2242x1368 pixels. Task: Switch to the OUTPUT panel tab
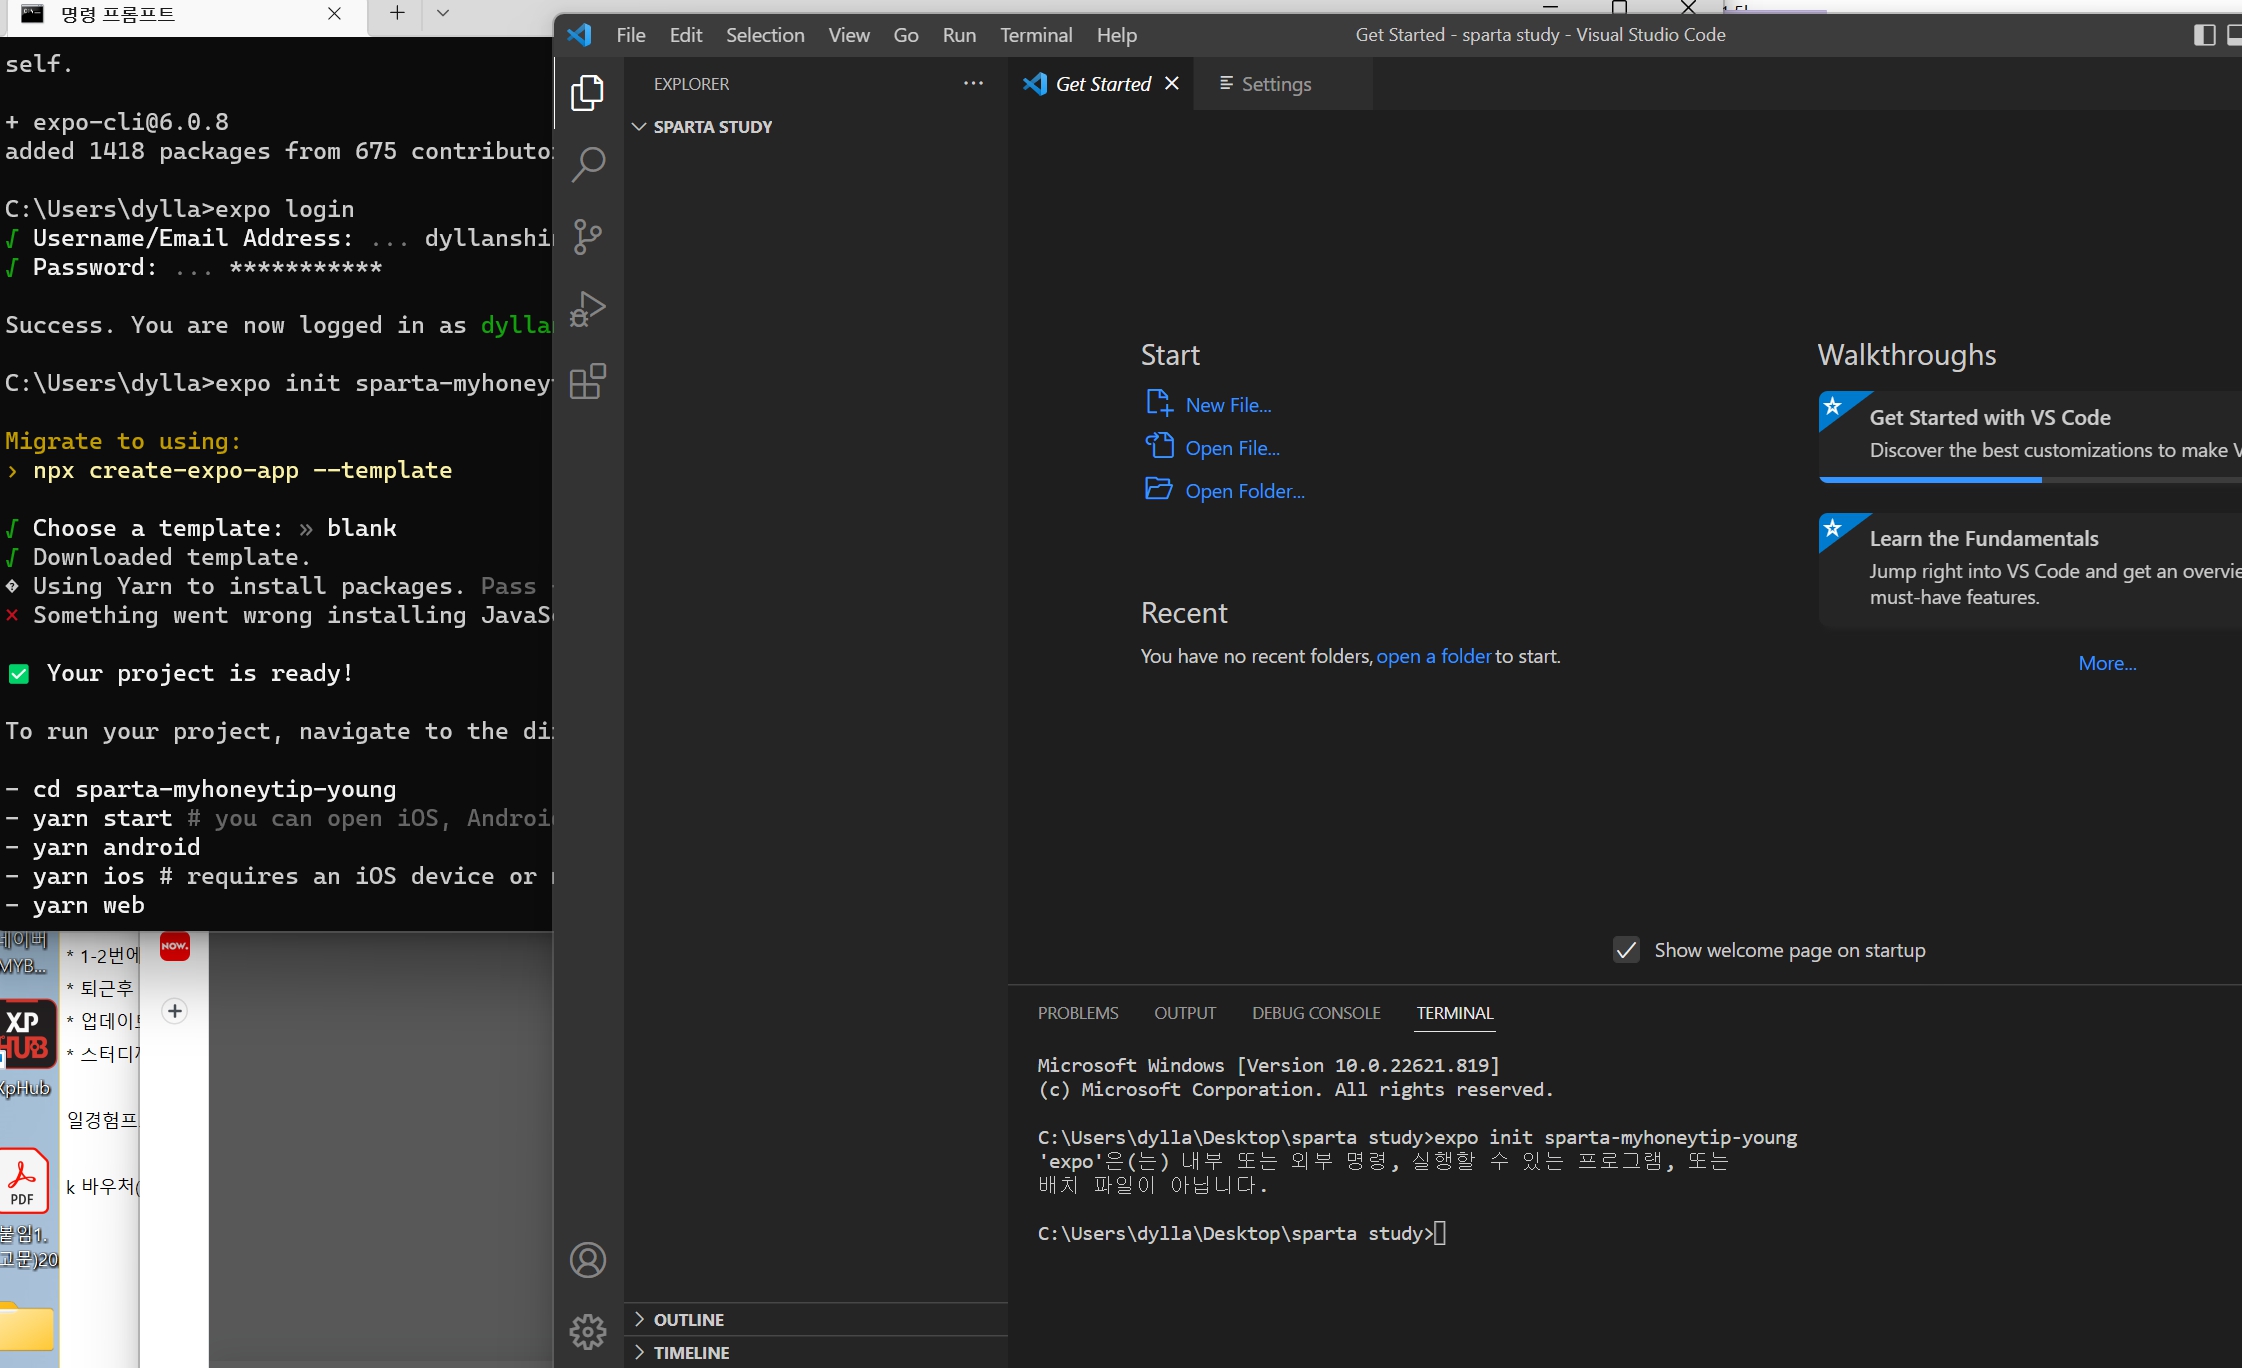[1185, 1013]
